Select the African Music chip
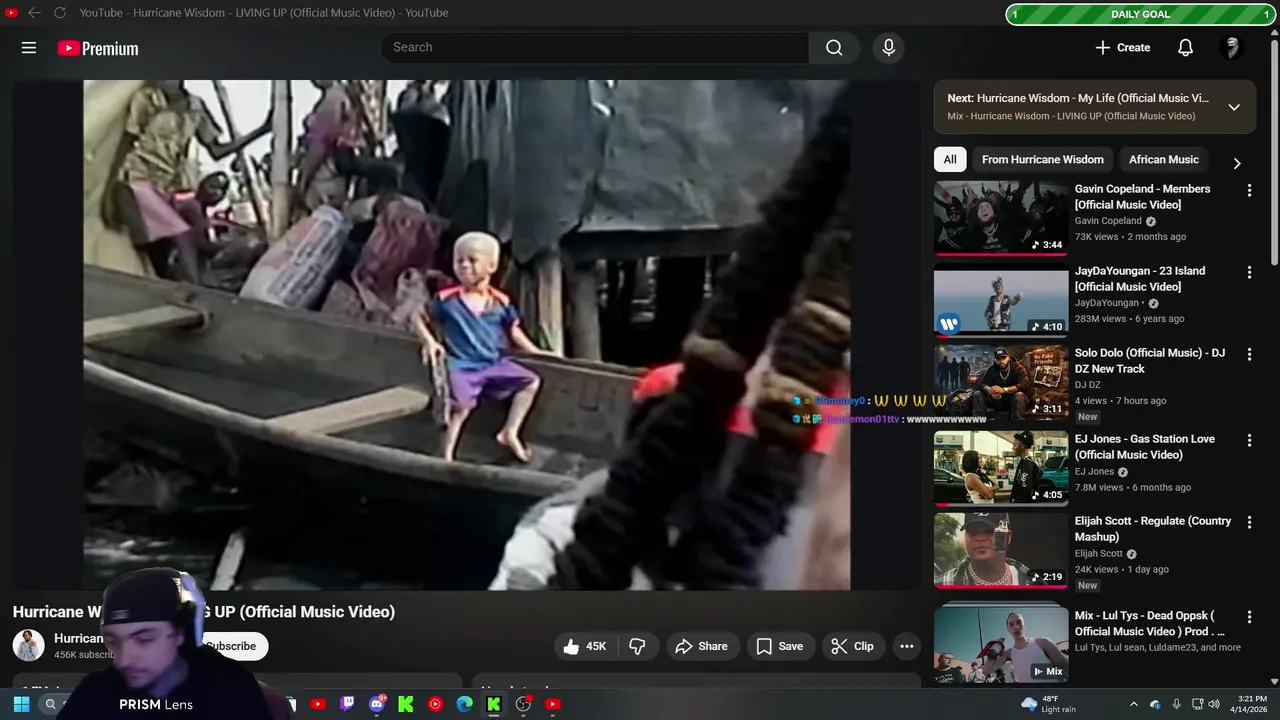The width and height of the screenshot is (1280, 720). pyautogui.click(x=1163, y=159)
